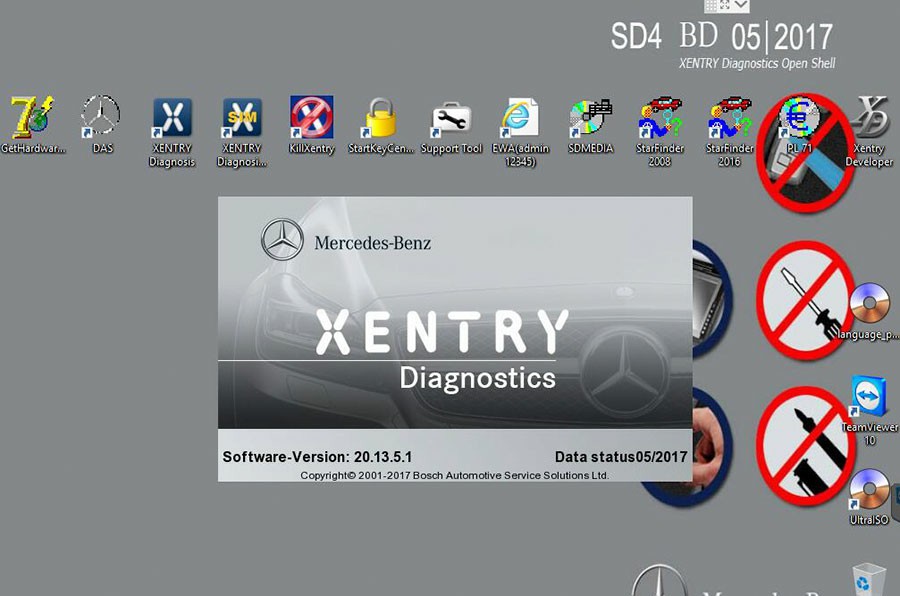Open the XENTRY Diagnosis shortcut
The height and width of the screenshot is (596, 900).
click(x=172, y=118)
